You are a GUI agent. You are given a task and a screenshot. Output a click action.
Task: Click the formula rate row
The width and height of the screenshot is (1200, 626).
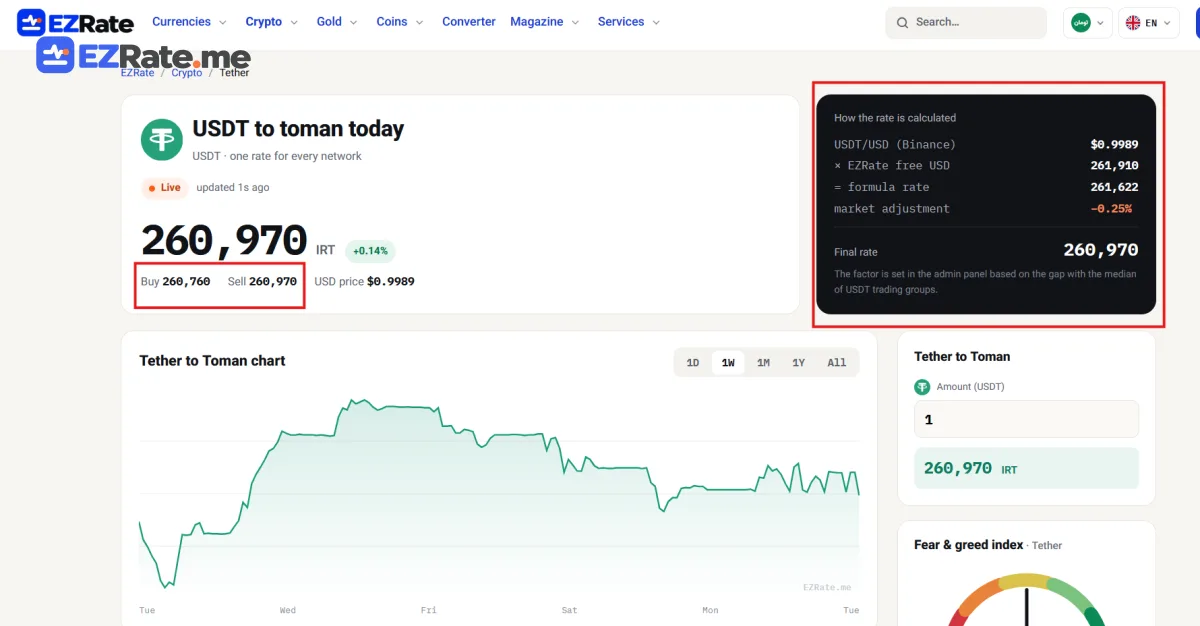coord(986,187)
